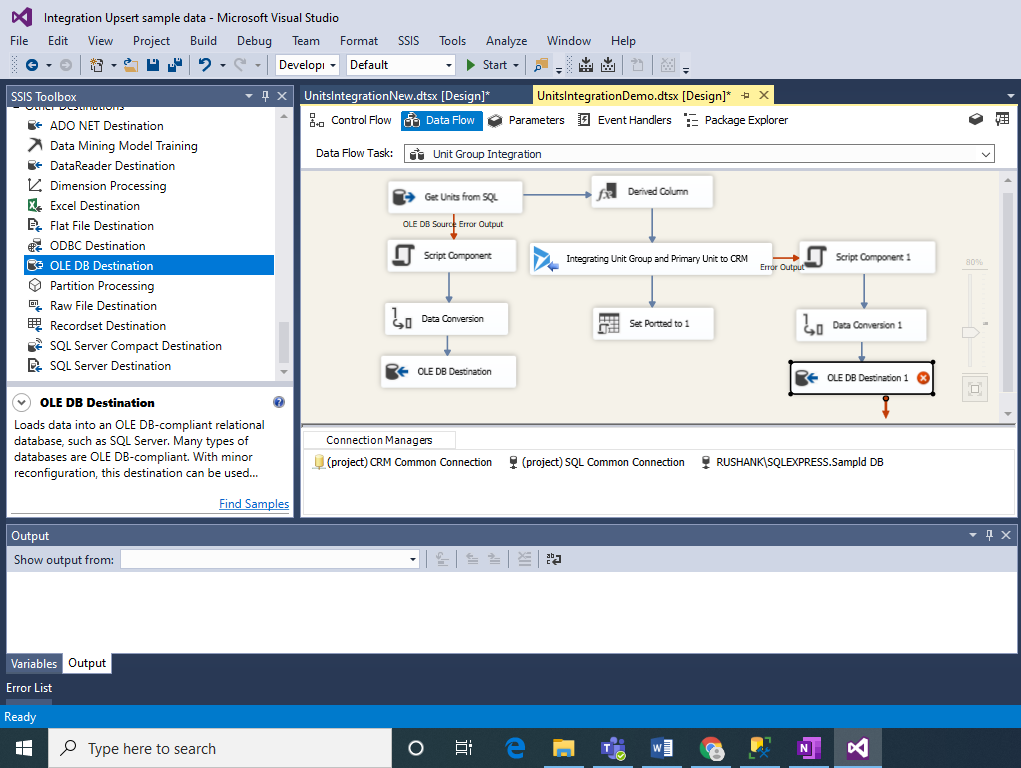Switch to the Control Flow tab

pyautogui.click(x=350, y=120)
